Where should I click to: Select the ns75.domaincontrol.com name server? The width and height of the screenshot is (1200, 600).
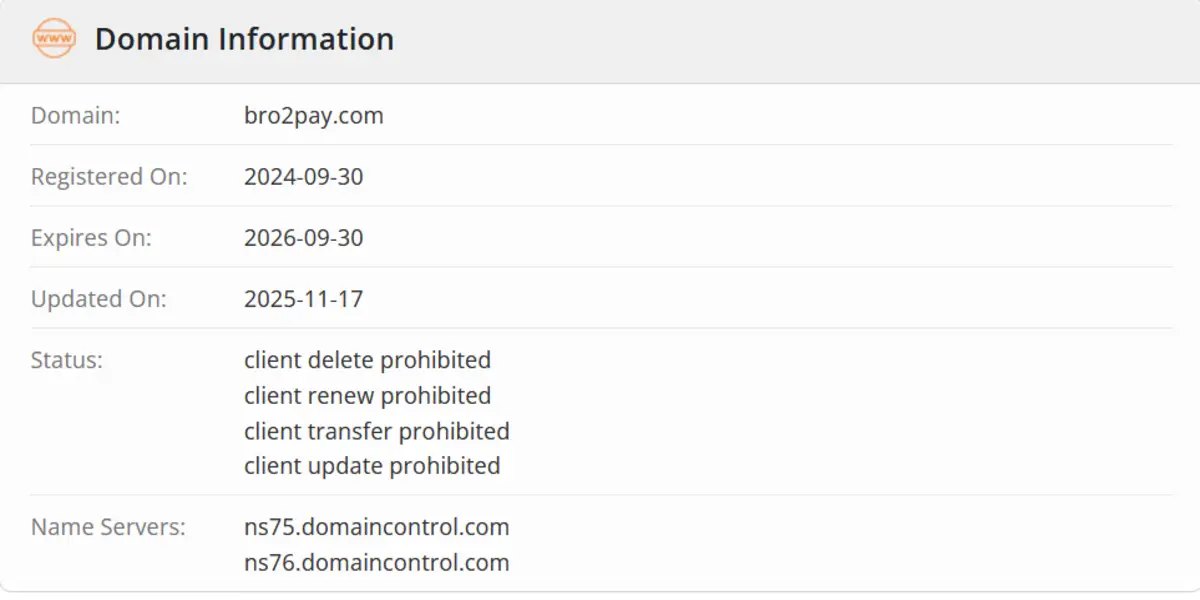(x=376, y=527)
